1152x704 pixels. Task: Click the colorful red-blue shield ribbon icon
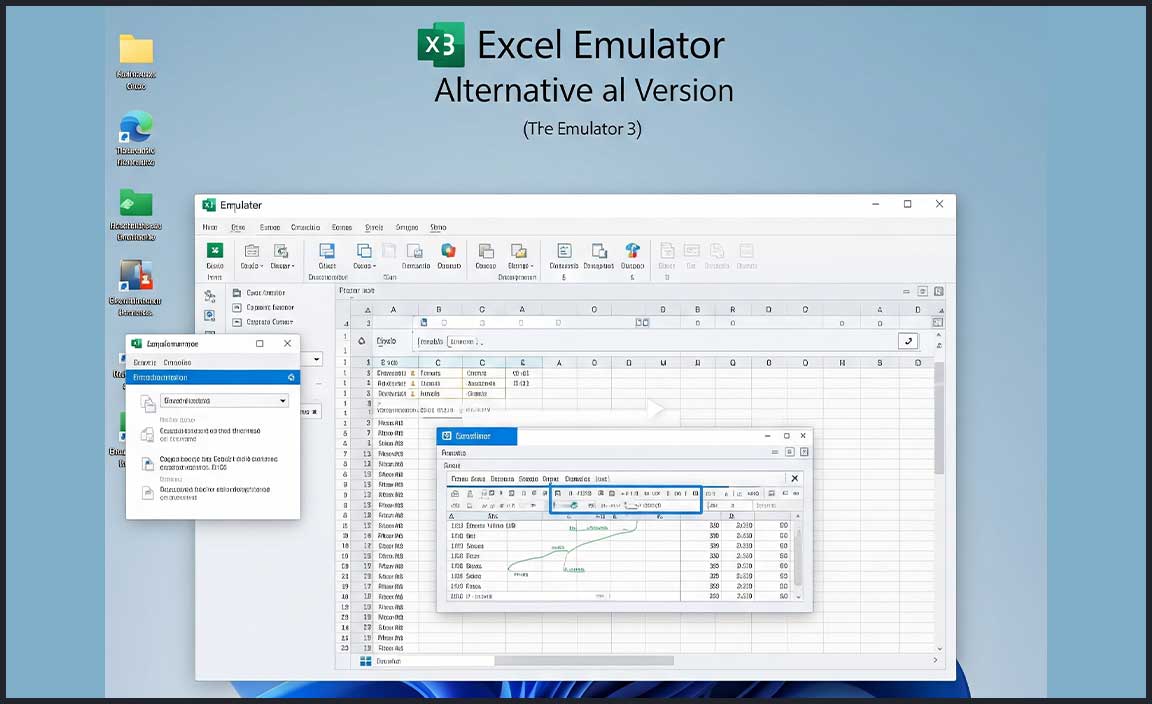448,251
